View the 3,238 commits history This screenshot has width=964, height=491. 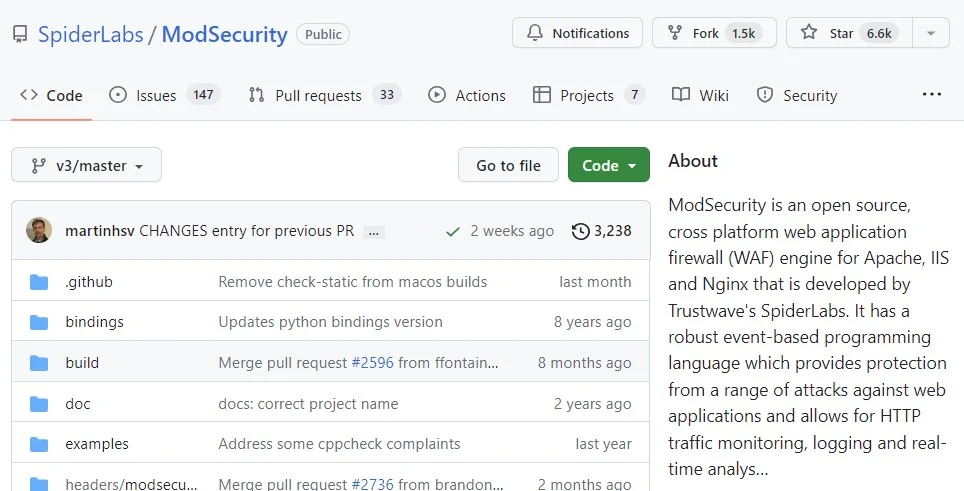602,231
